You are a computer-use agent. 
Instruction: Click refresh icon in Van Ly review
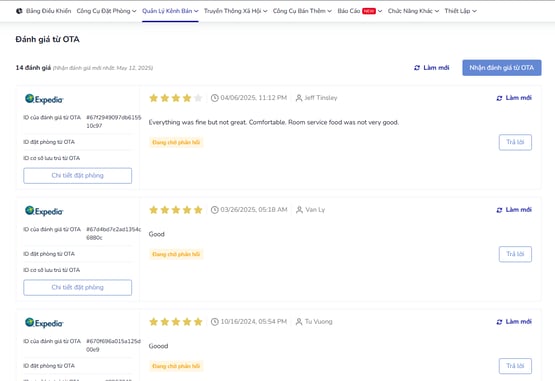point(499,210)
